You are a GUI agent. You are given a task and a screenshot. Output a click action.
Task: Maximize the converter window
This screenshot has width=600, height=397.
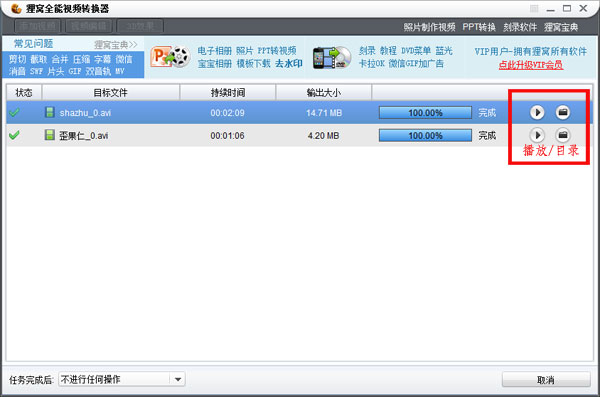coord(567,8)
